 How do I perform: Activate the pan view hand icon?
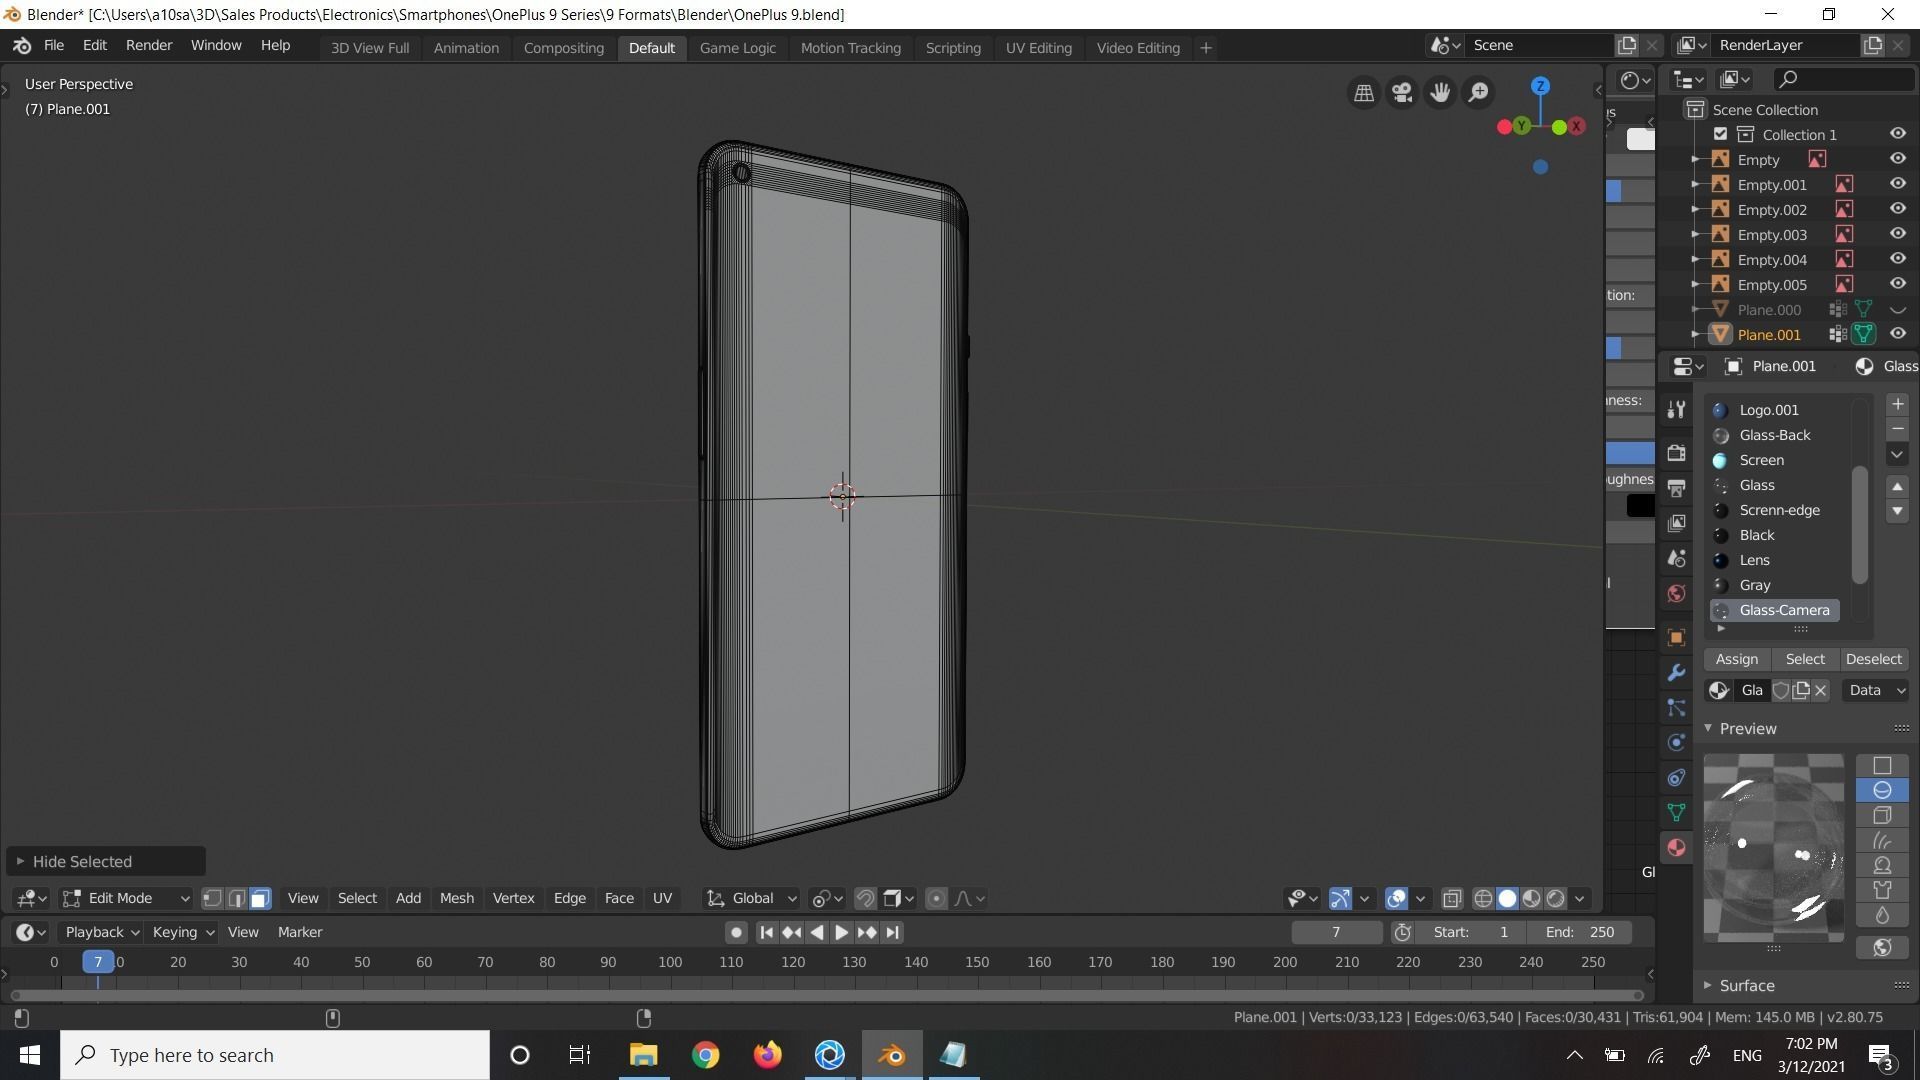[x=1440, y=93]
